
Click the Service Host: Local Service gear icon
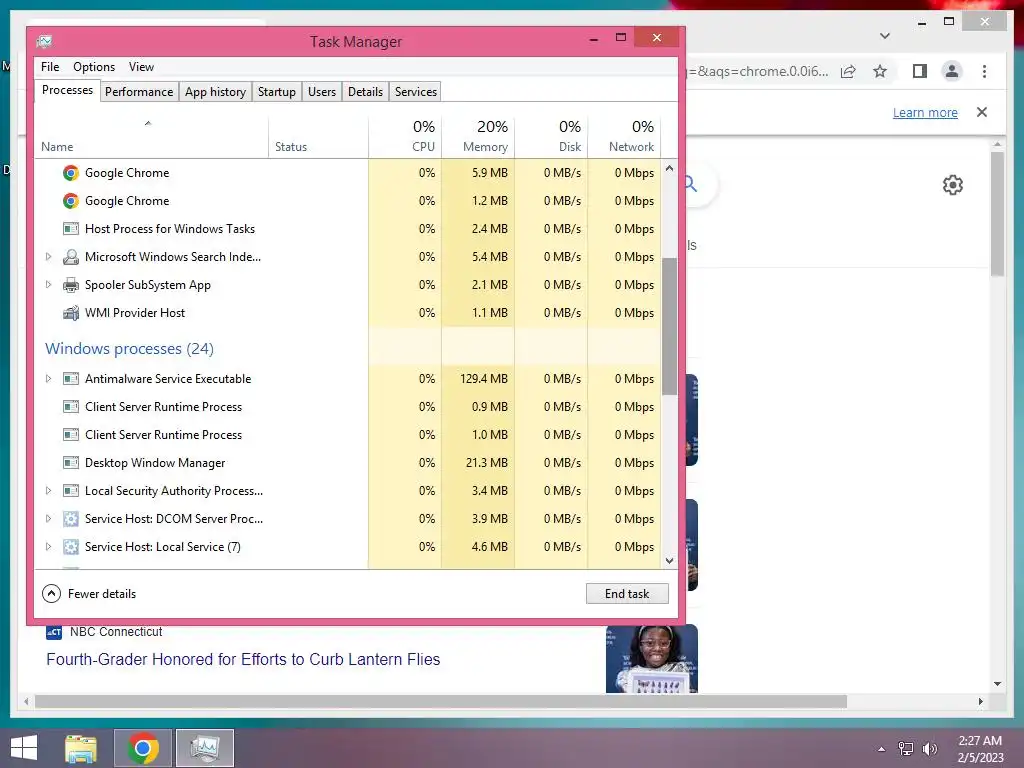(71, 547)
